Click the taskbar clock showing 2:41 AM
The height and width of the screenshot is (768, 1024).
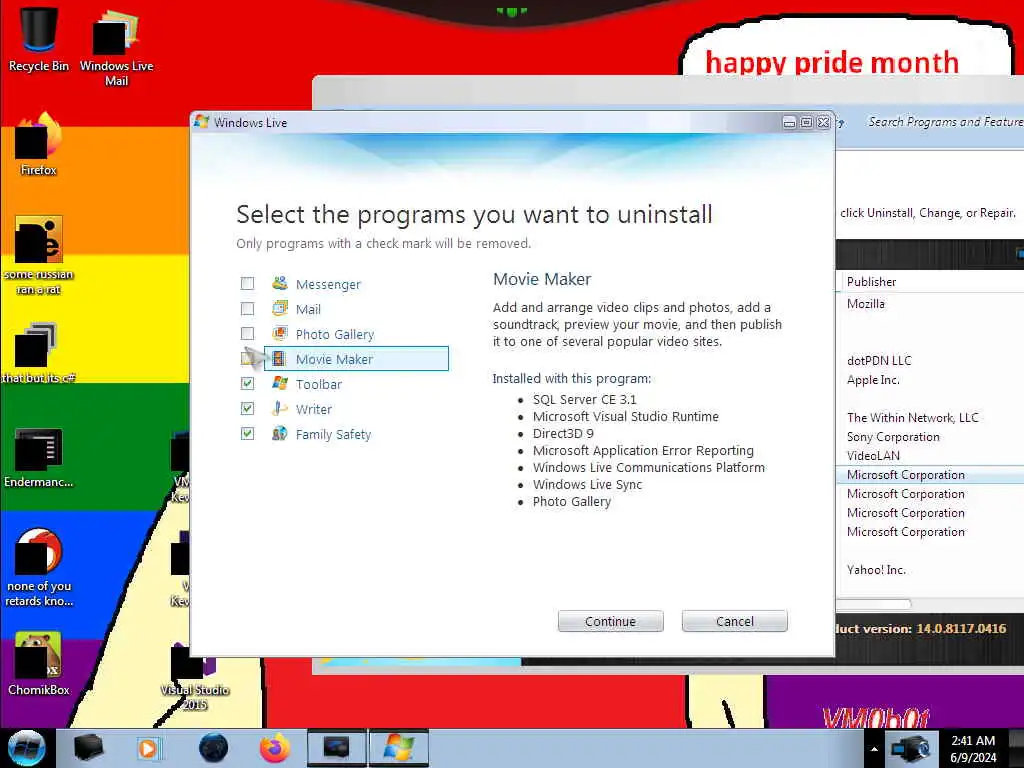(x=973, y=749)
